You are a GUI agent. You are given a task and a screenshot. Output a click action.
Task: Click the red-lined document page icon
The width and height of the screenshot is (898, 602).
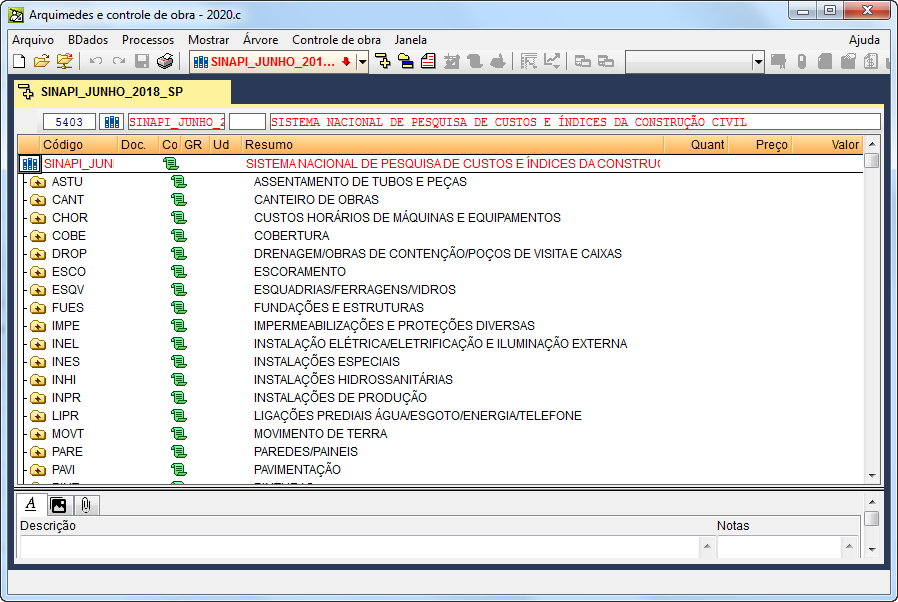(x=428, y=61)
